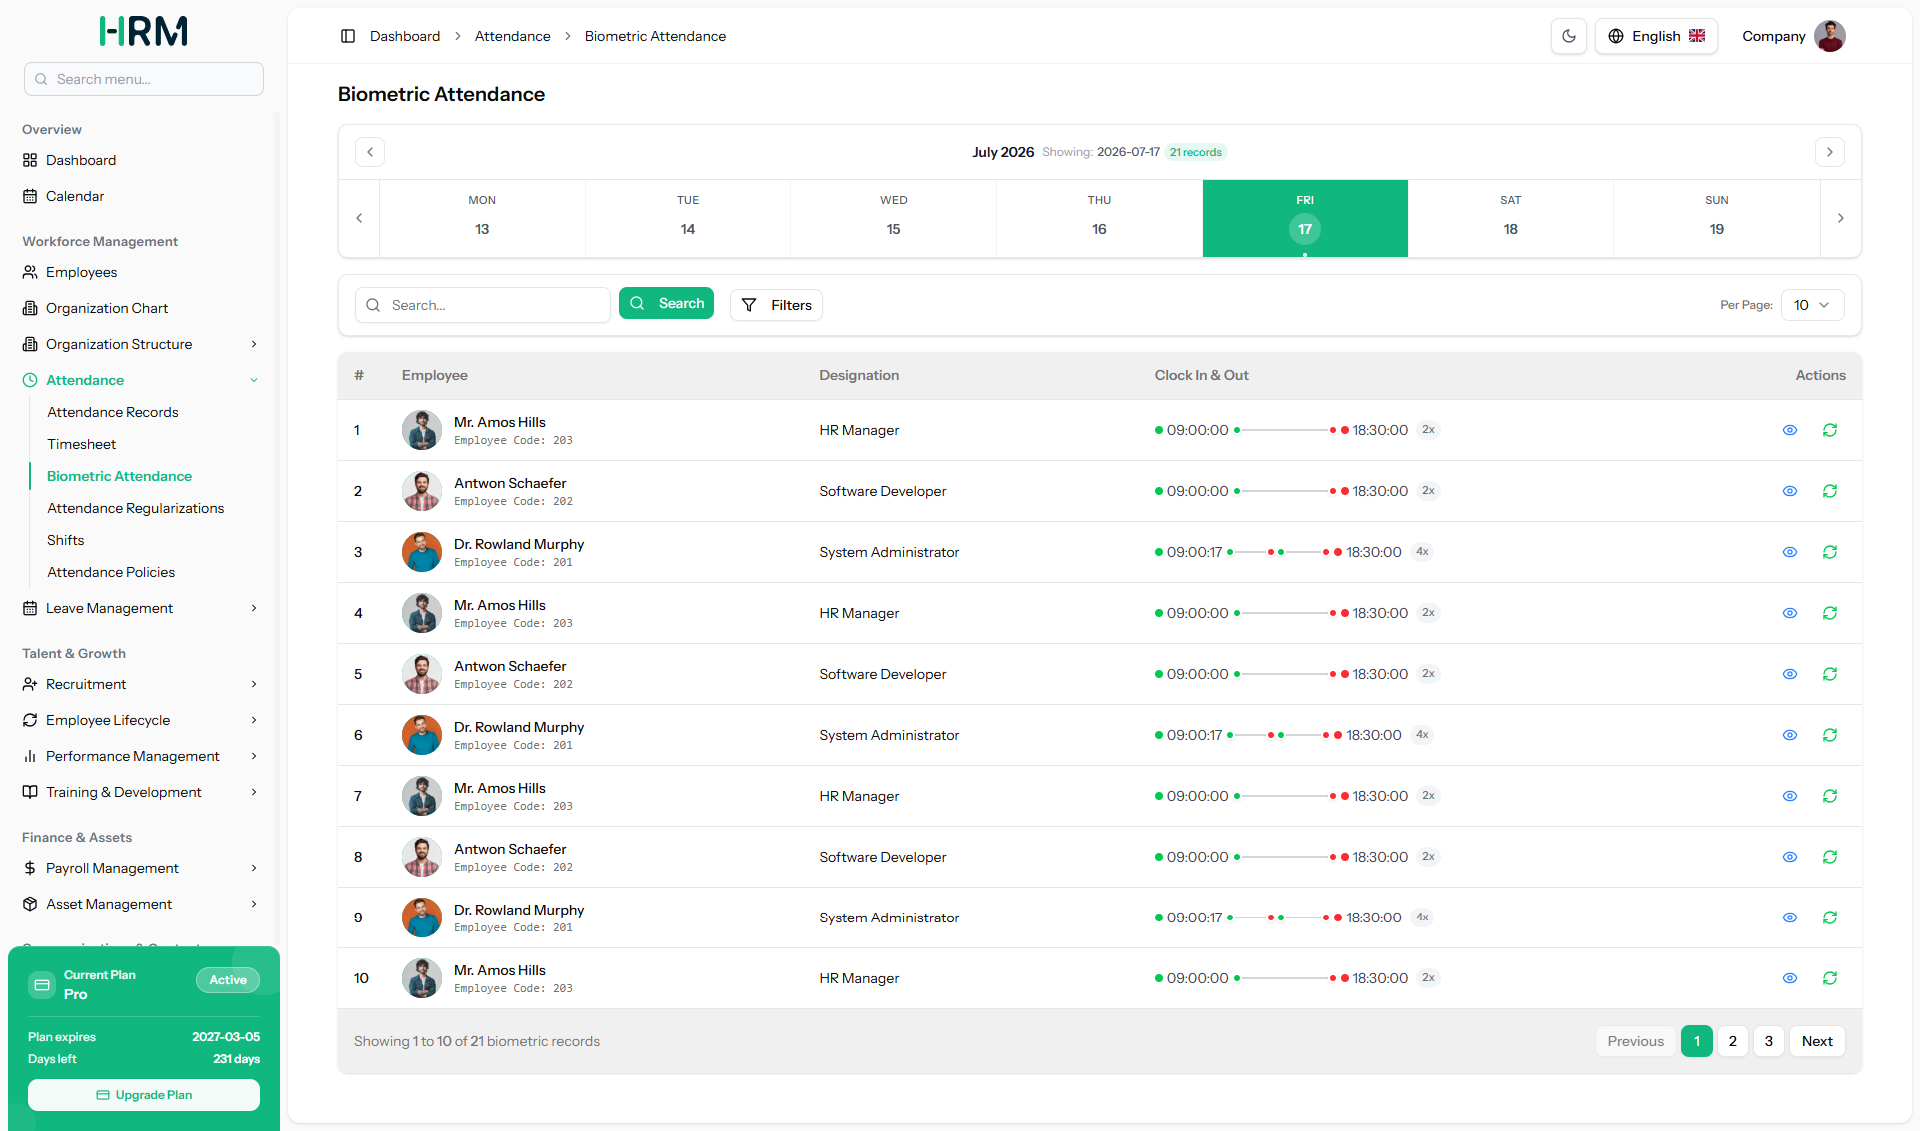This screenshot has width=1920, height=1131.
Task: Go to previous month arrow beside July 2026
Action: (x=370, y=152)
